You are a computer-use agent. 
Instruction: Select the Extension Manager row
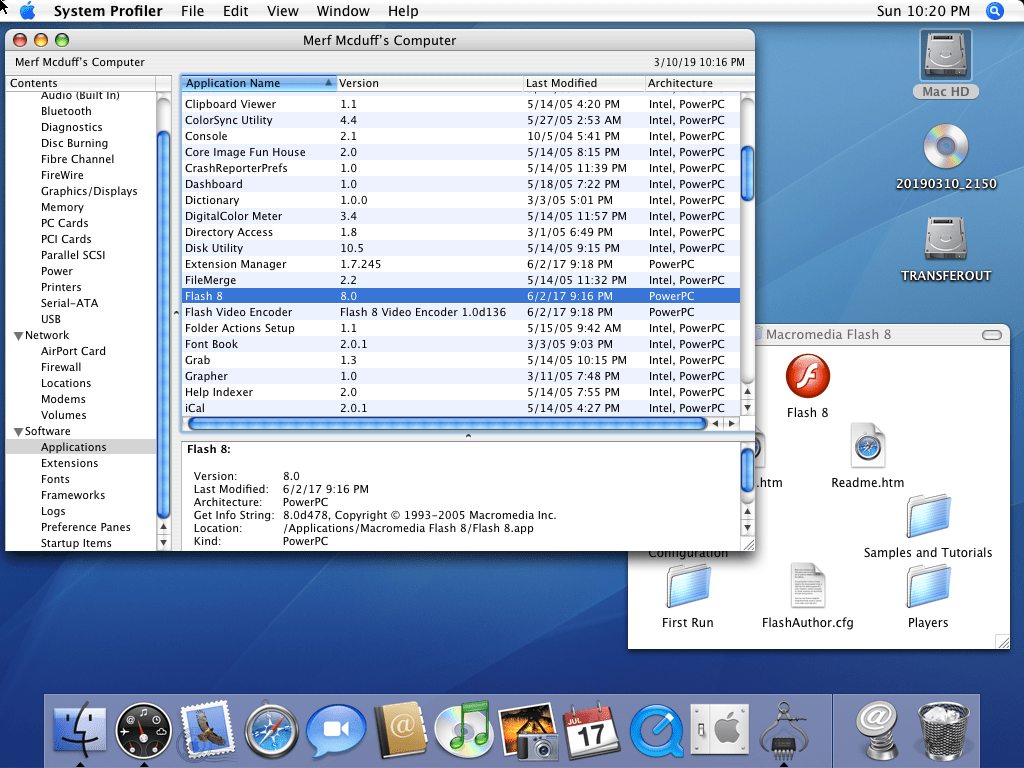point(460,264)
